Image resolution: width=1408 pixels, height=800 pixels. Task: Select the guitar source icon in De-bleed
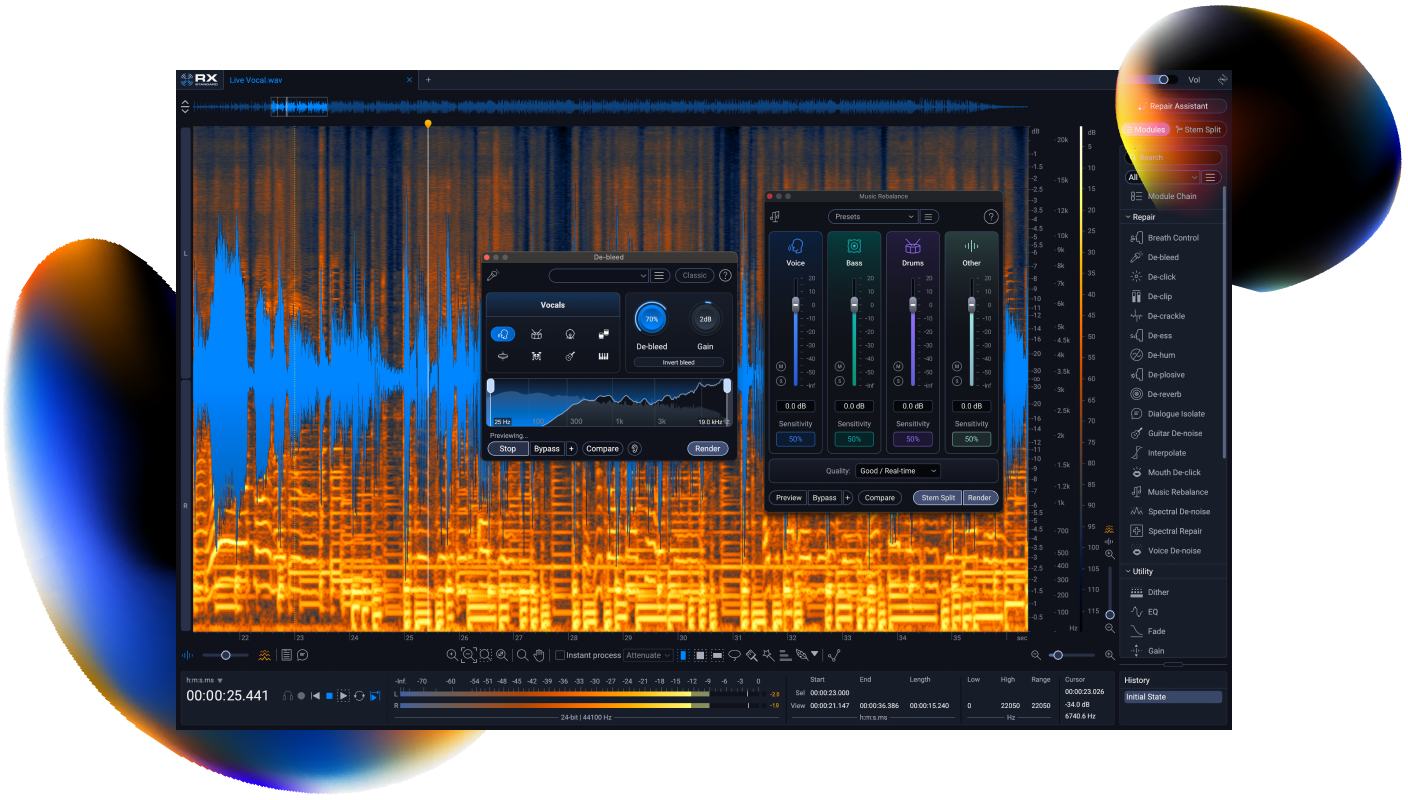coord(570,356)
